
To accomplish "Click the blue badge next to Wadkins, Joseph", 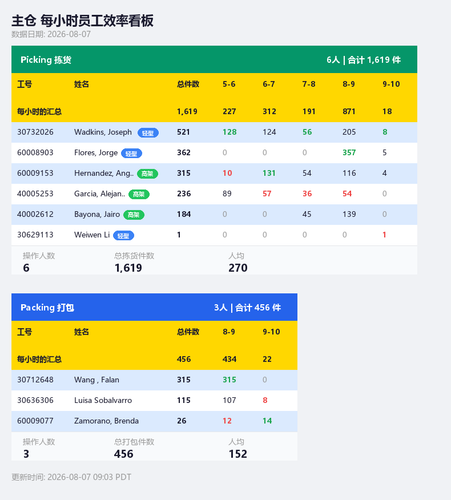I will (148, 133).
